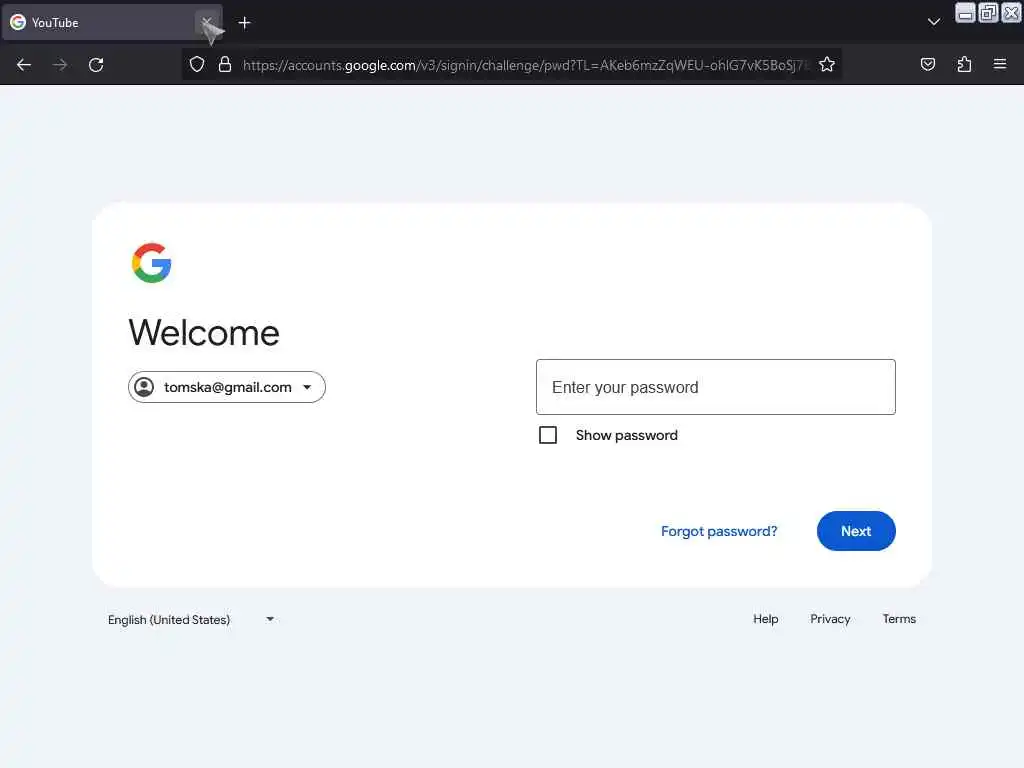Screen dimensions: 1024x768
Task: Click the Google logo
Action: click(x=152, y=263)
